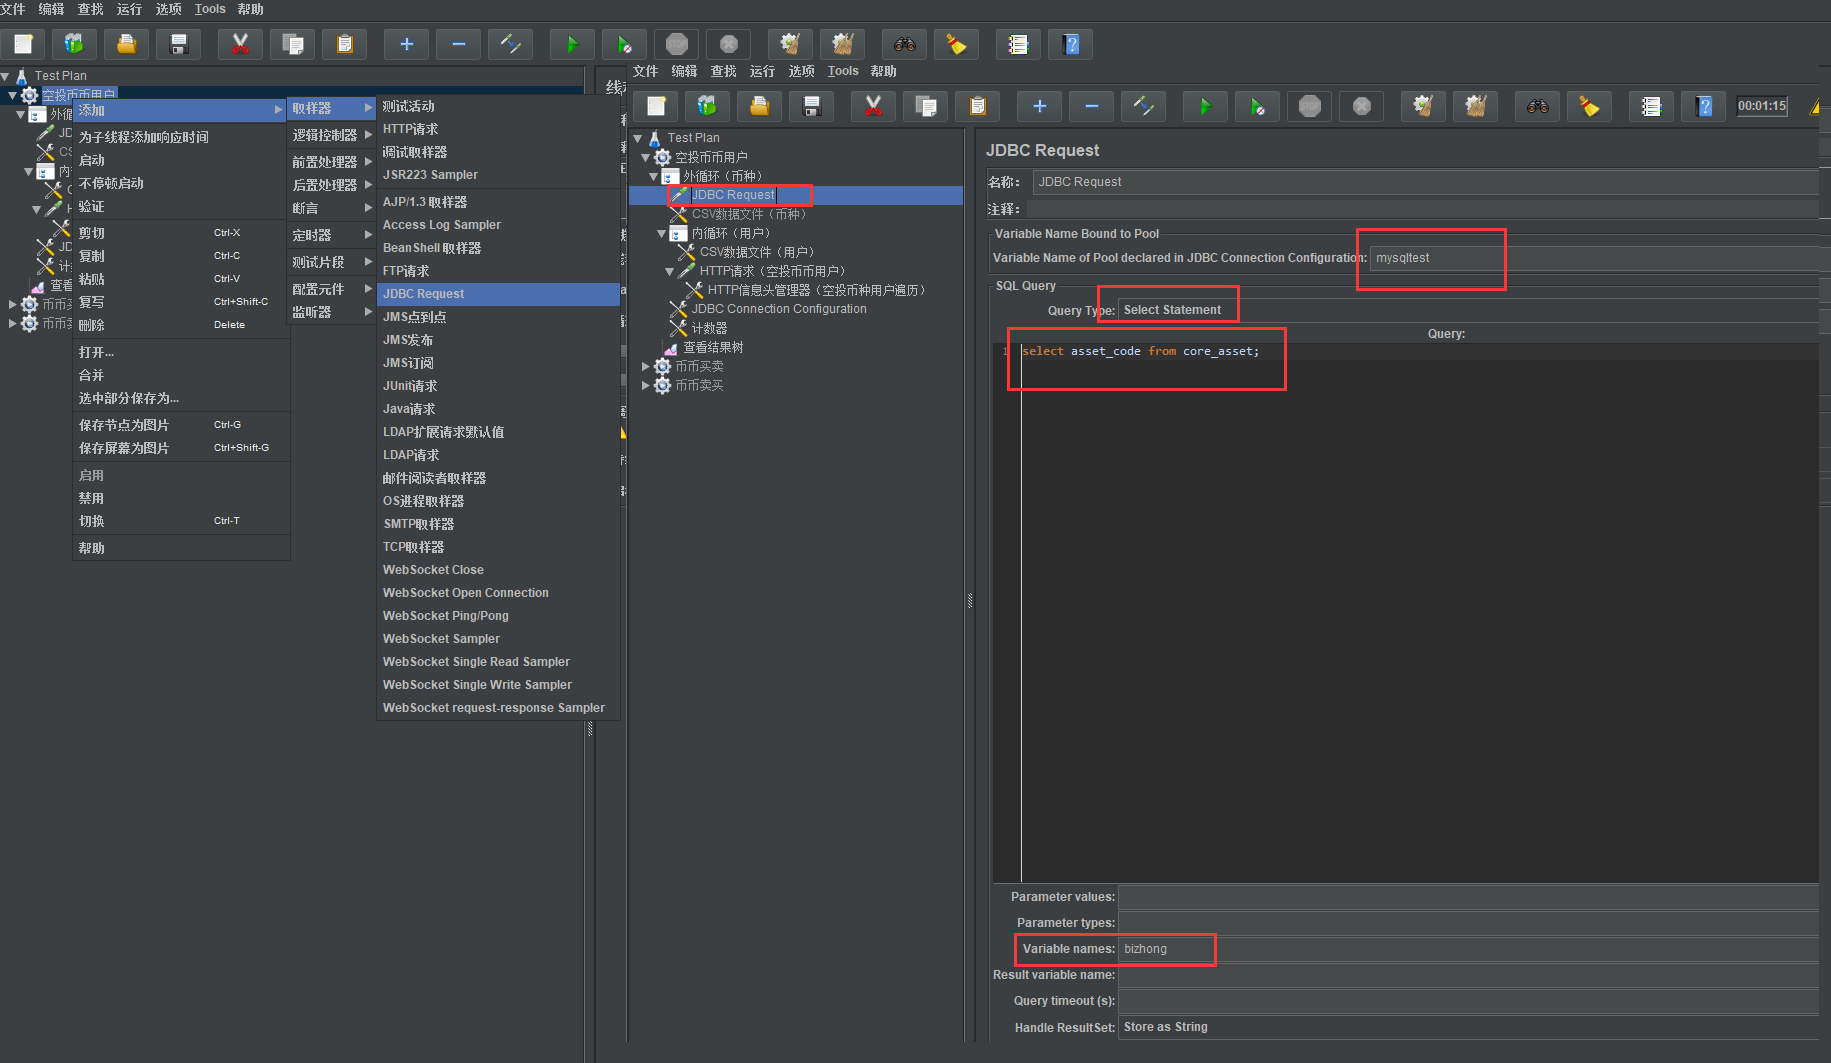Open the Query Type dropdown showing Select Statement

click(1468, 310)
